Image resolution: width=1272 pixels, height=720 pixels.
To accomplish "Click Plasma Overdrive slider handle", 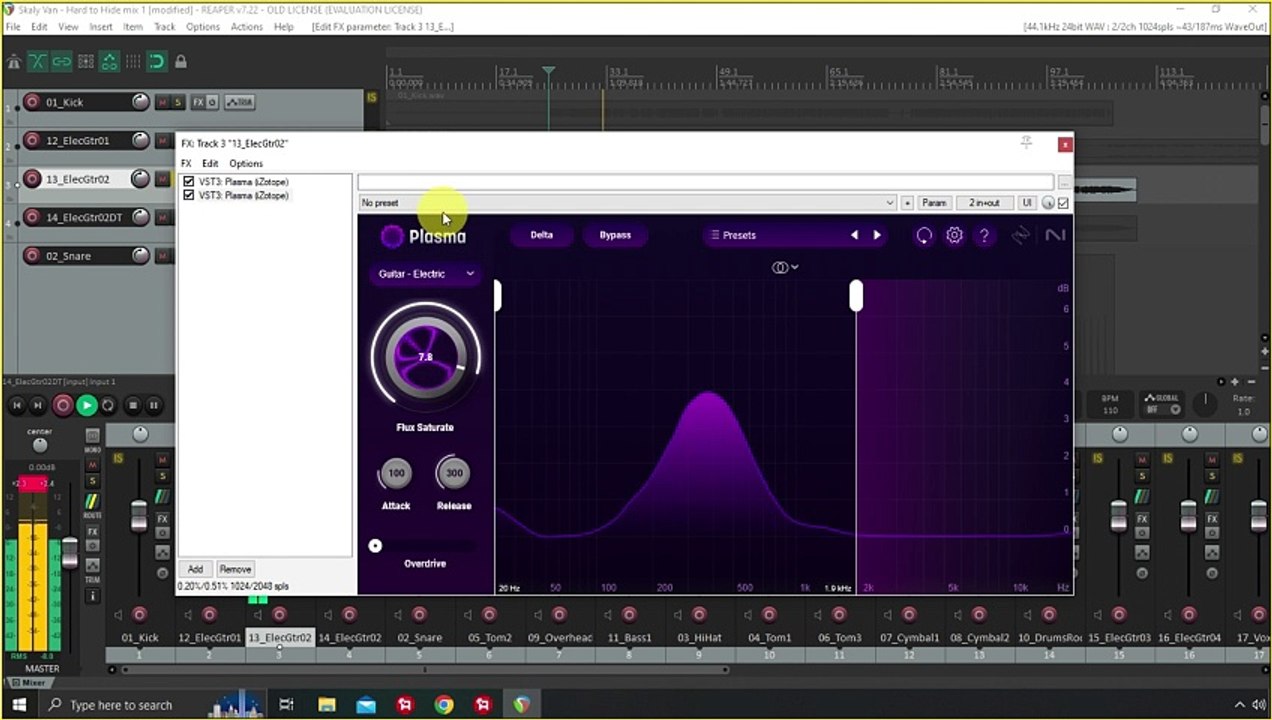I will [375, 546].
